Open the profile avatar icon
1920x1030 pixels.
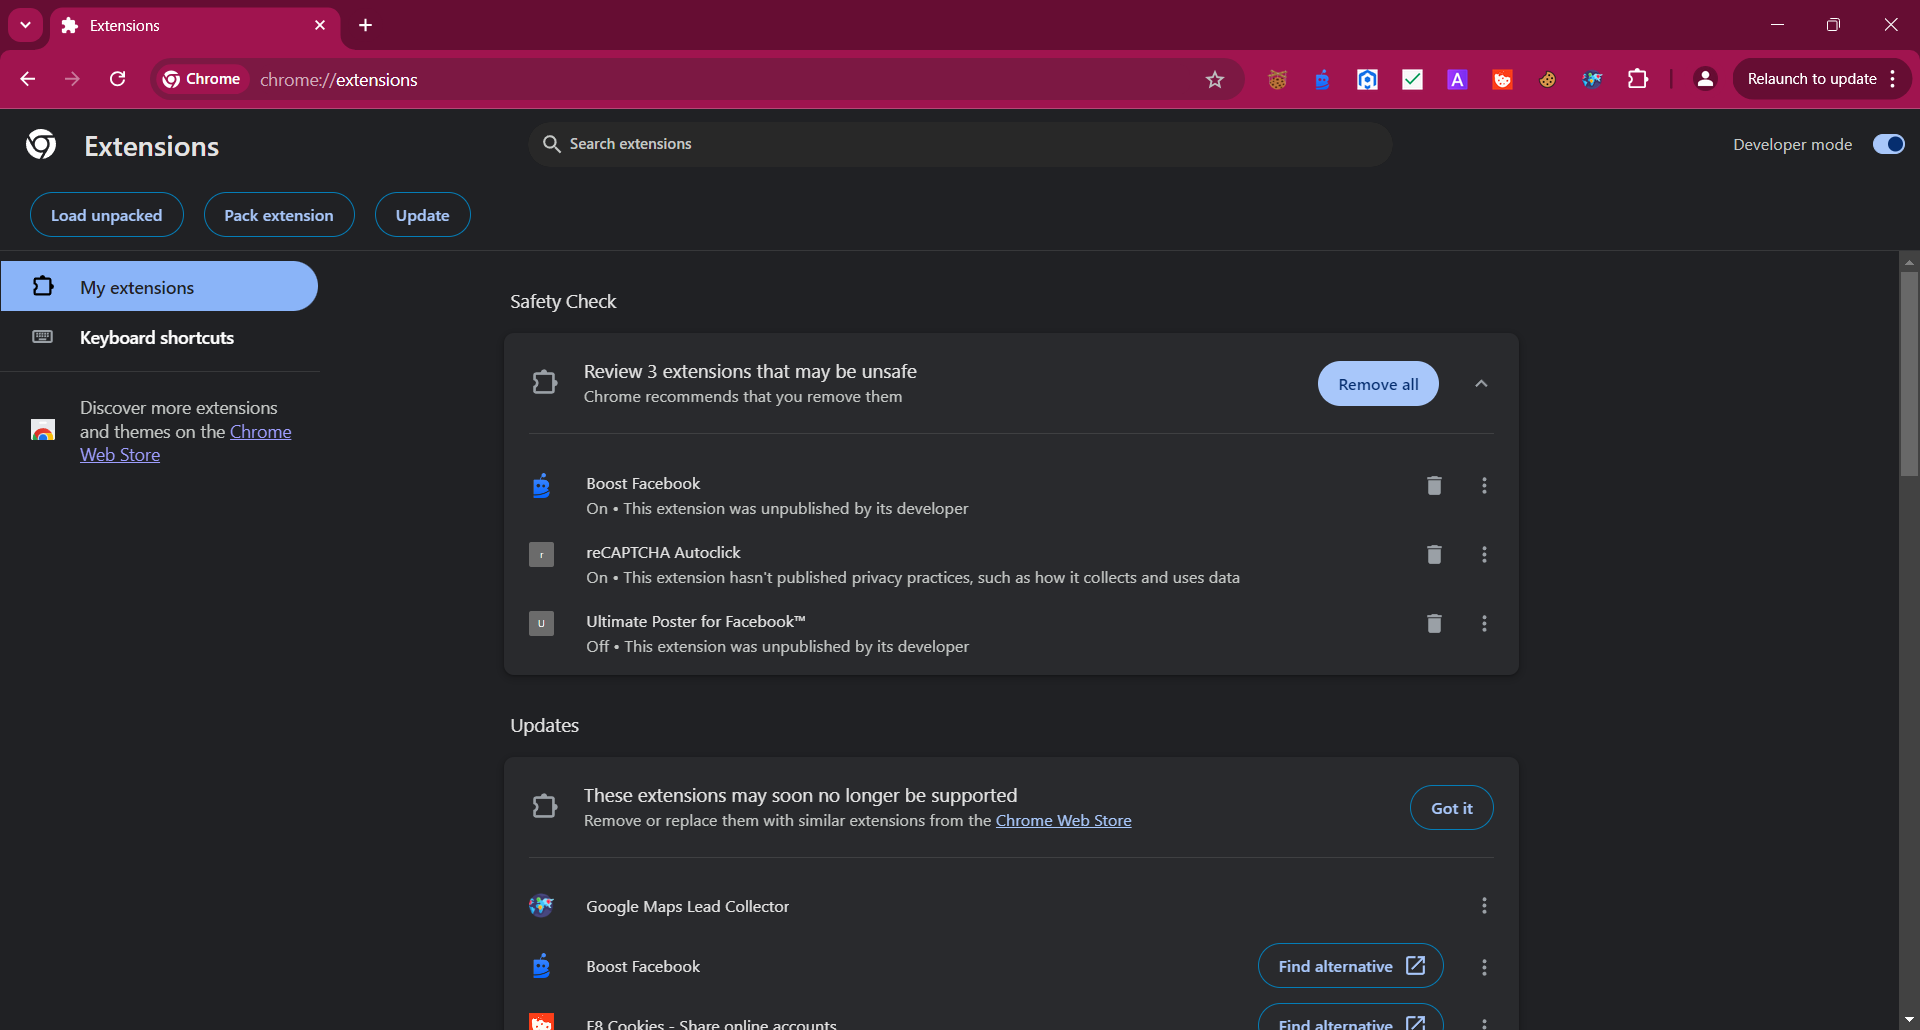tap(1706, 79)
